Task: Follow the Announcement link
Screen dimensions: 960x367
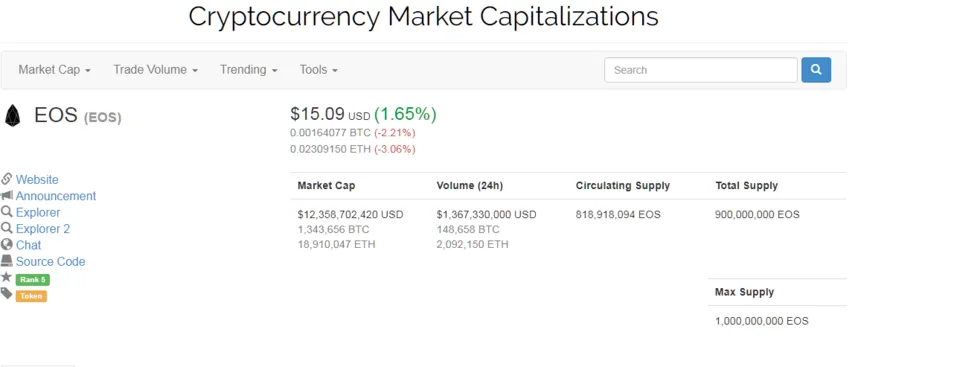Action: click(56, 196)
